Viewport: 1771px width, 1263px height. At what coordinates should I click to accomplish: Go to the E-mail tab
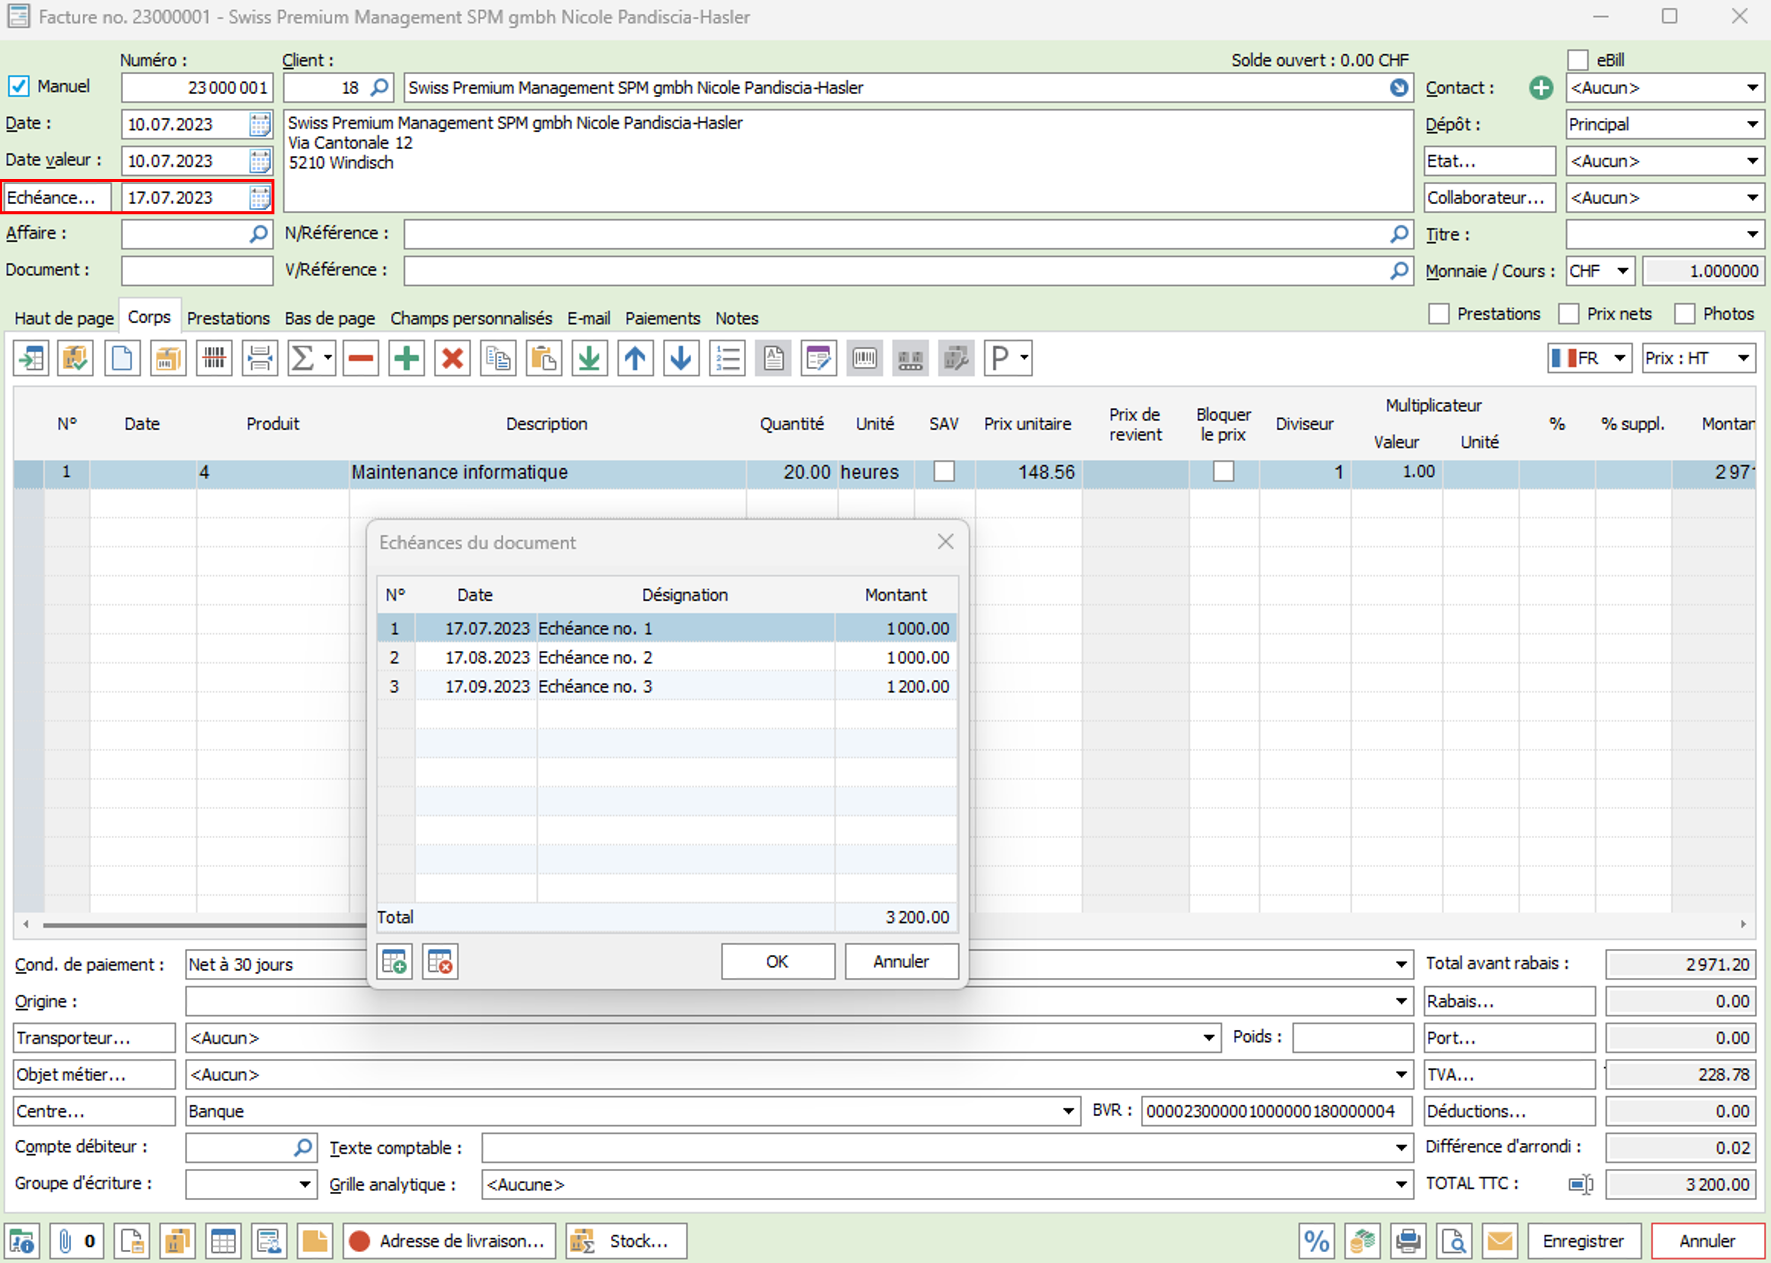pos(588,318)
